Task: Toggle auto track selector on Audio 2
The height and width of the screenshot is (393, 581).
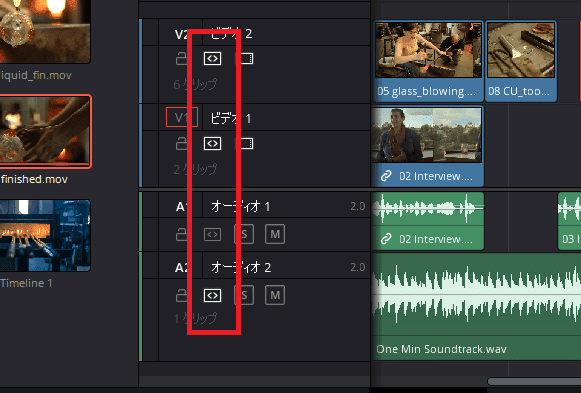Action: [212, 295]
